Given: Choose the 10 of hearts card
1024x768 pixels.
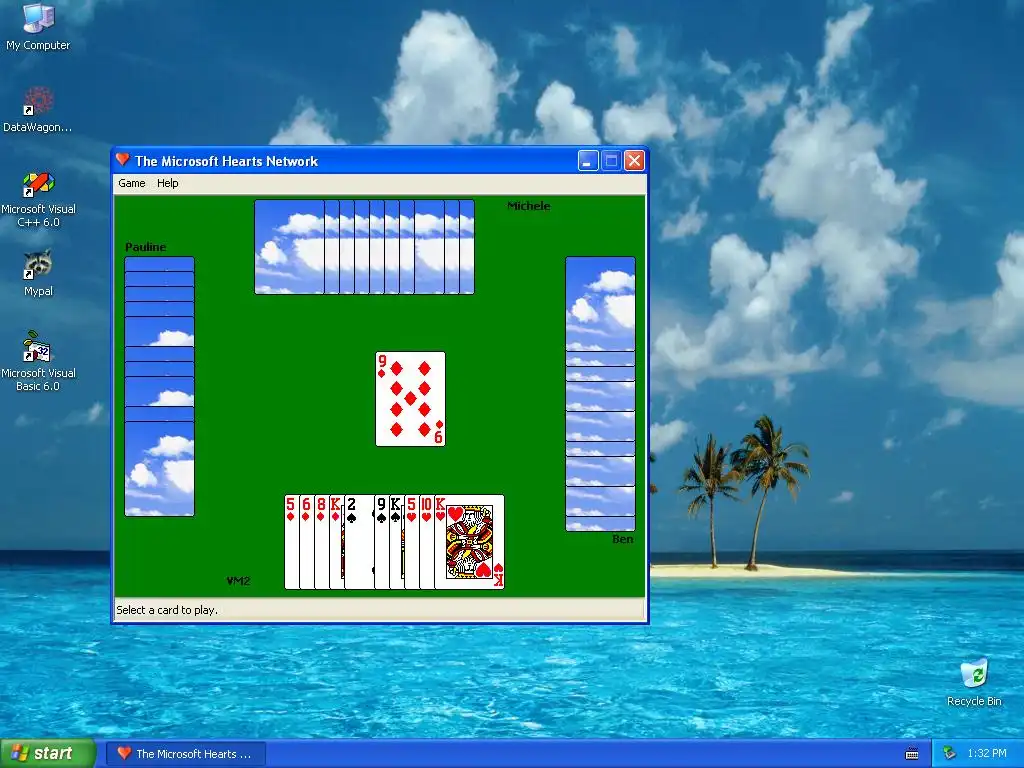Looking at the screenshot, I should pyautogui.click(x=426, y=542).
